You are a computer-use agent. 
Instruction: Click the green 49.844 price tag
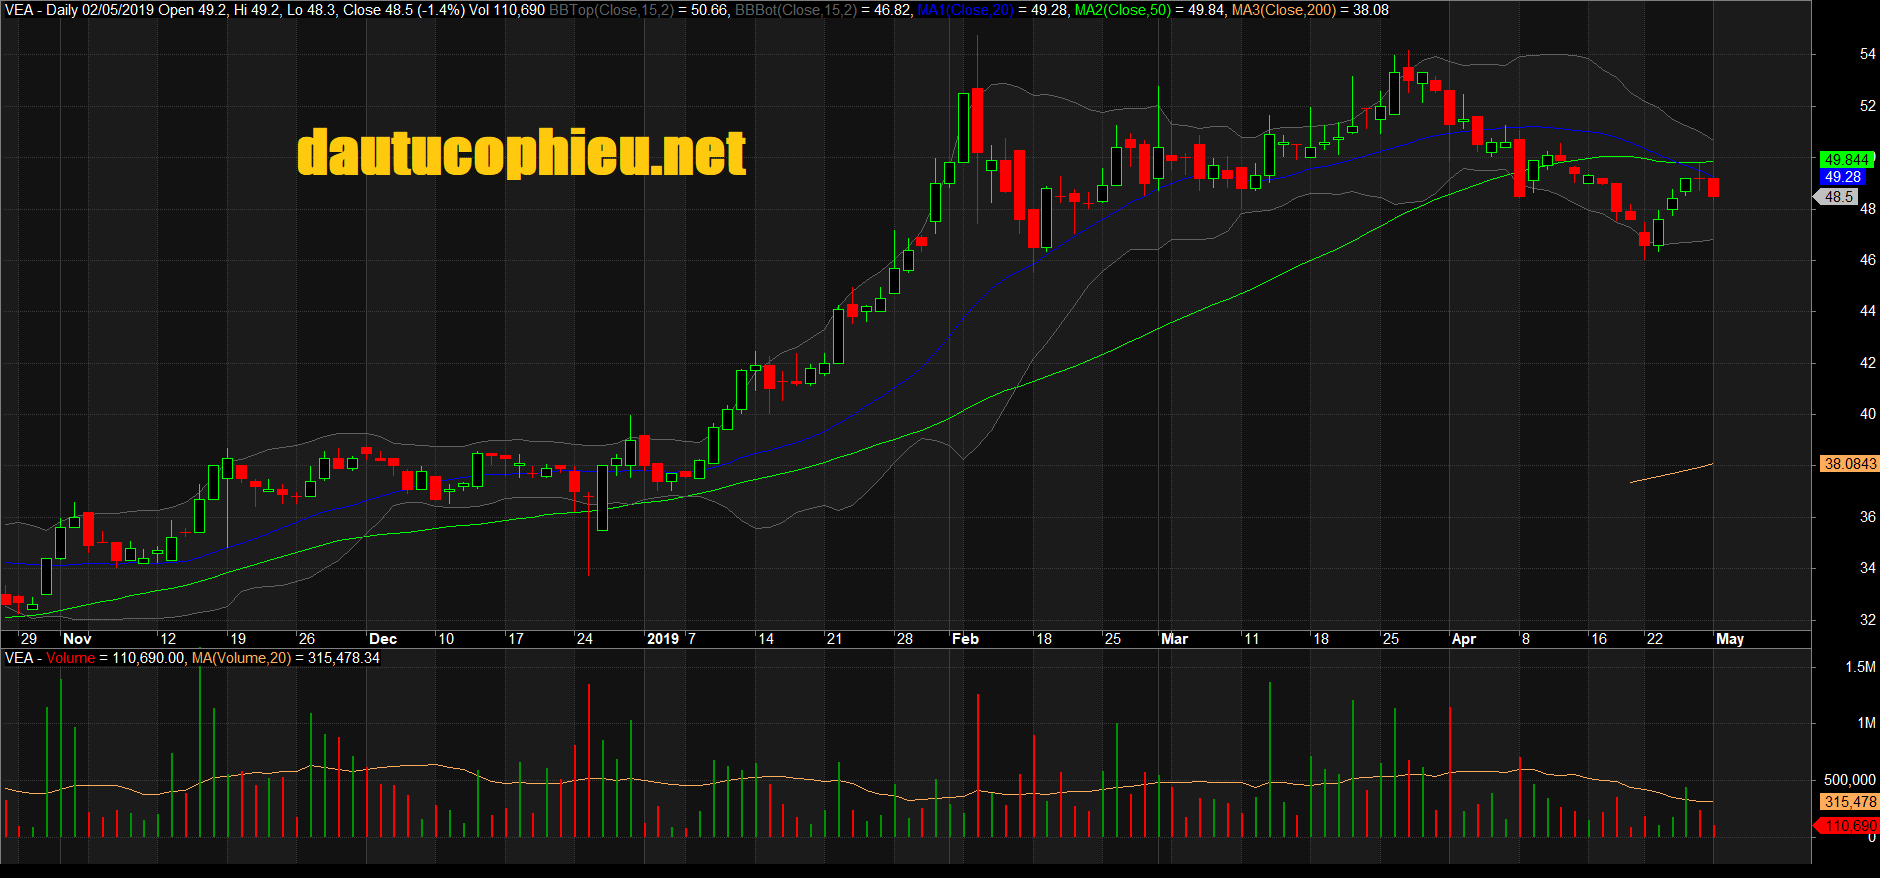[1845, 160]
